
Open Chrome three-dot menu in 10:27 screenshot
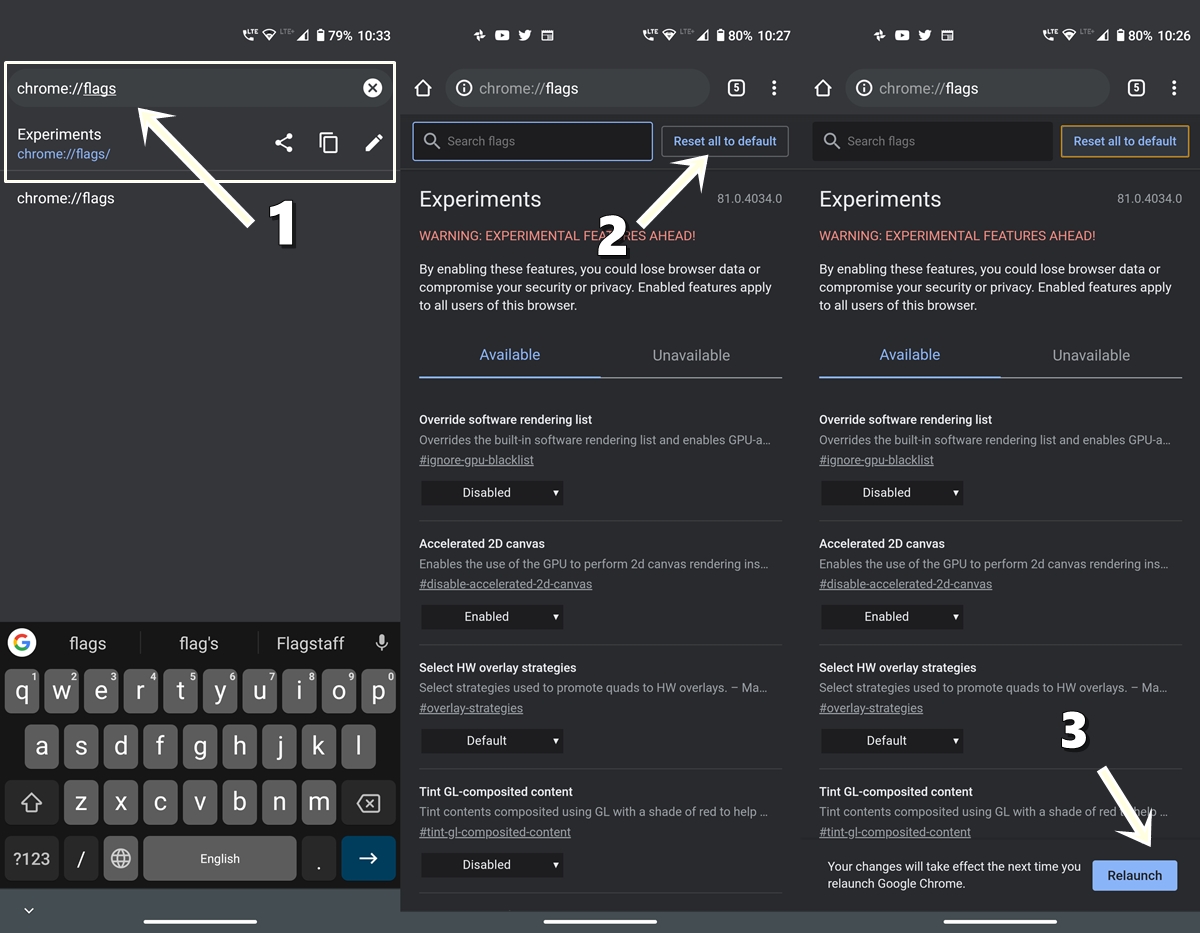[x=774, y=88]
